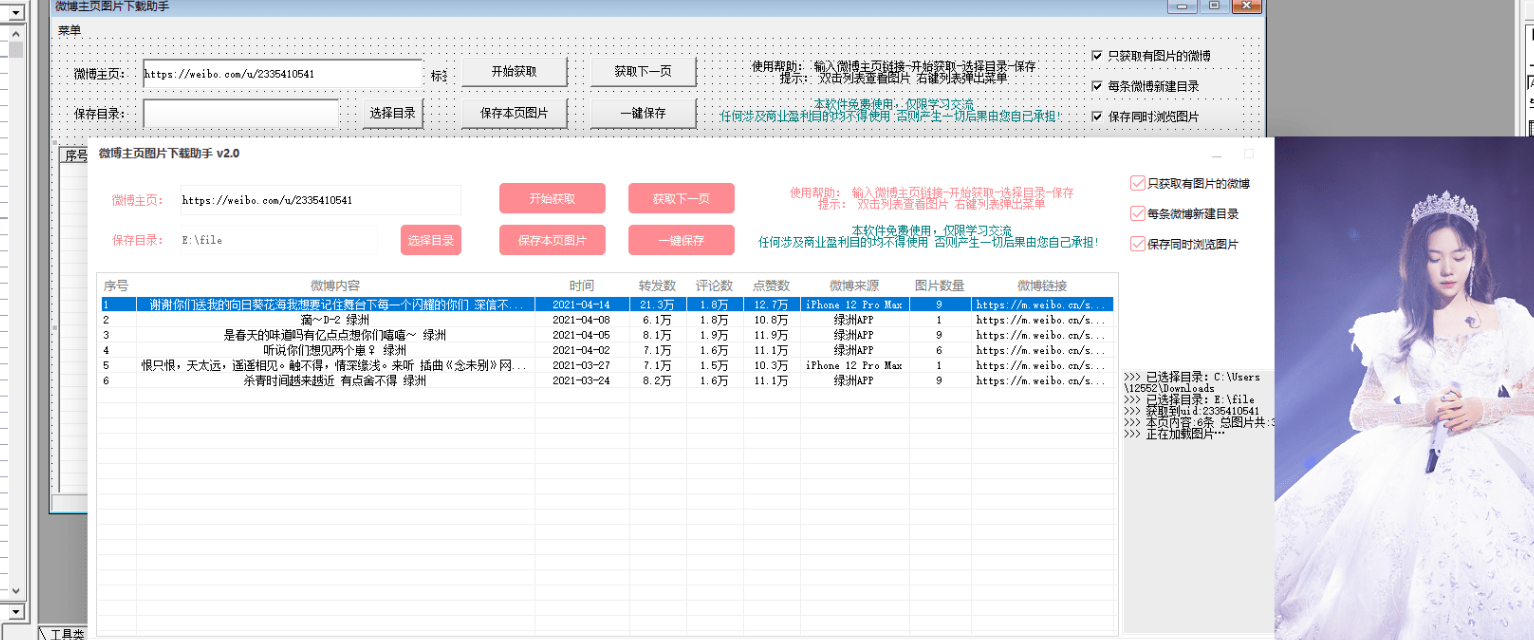Click 获取下一页 in the v2.0 window
Image resolution: width=1534 pixels, height=640 pixels.
681,198
